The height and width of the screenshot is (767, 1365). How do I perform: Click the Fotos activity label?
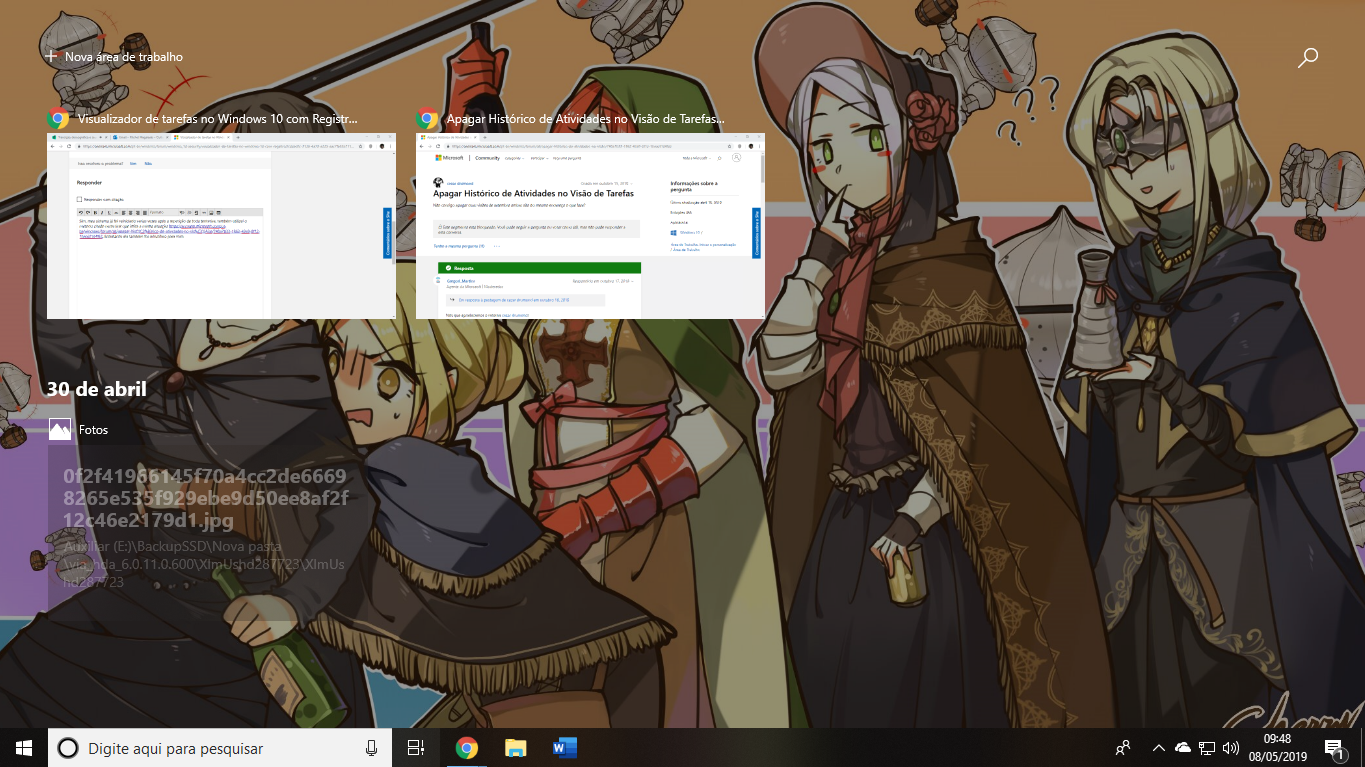pyautogui.click(x=93, y=430)
